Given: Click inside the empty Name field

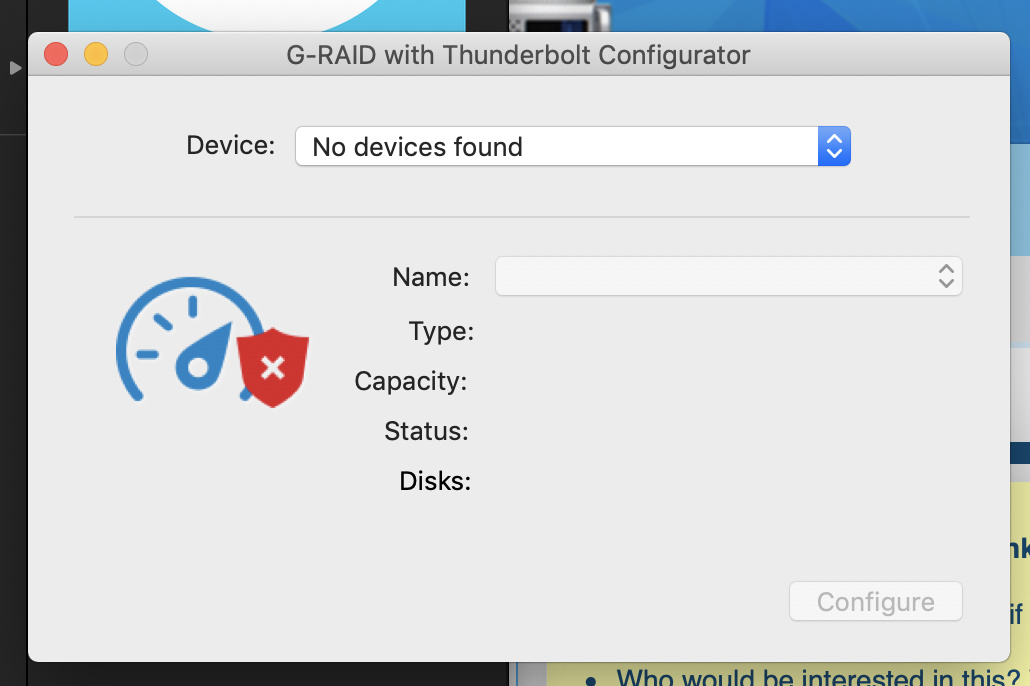Looking at the screenshot, I should (x=710, y=277).
